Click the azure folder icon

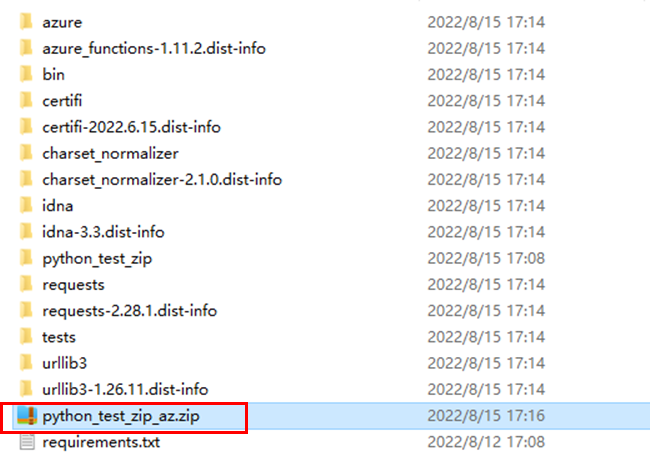pyautogui.click(x=26, y=21)
